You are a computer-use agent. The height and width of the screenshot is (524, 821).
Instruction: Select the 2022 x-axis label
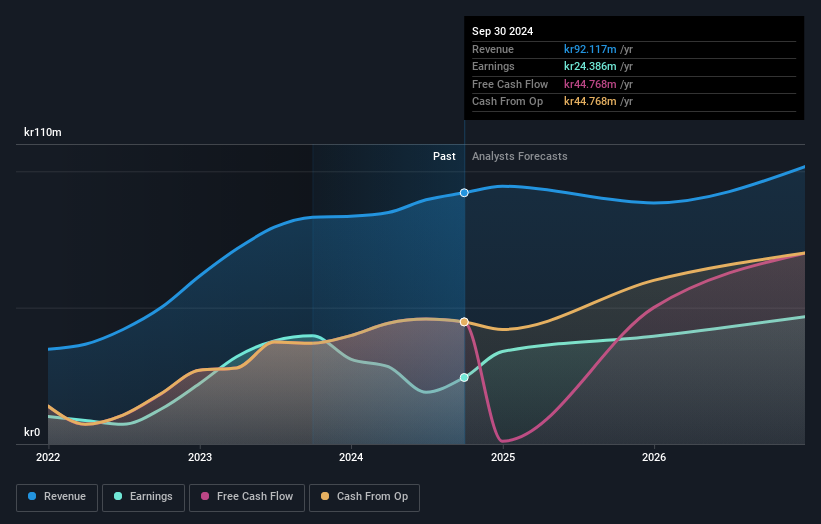tap(48, 457)
